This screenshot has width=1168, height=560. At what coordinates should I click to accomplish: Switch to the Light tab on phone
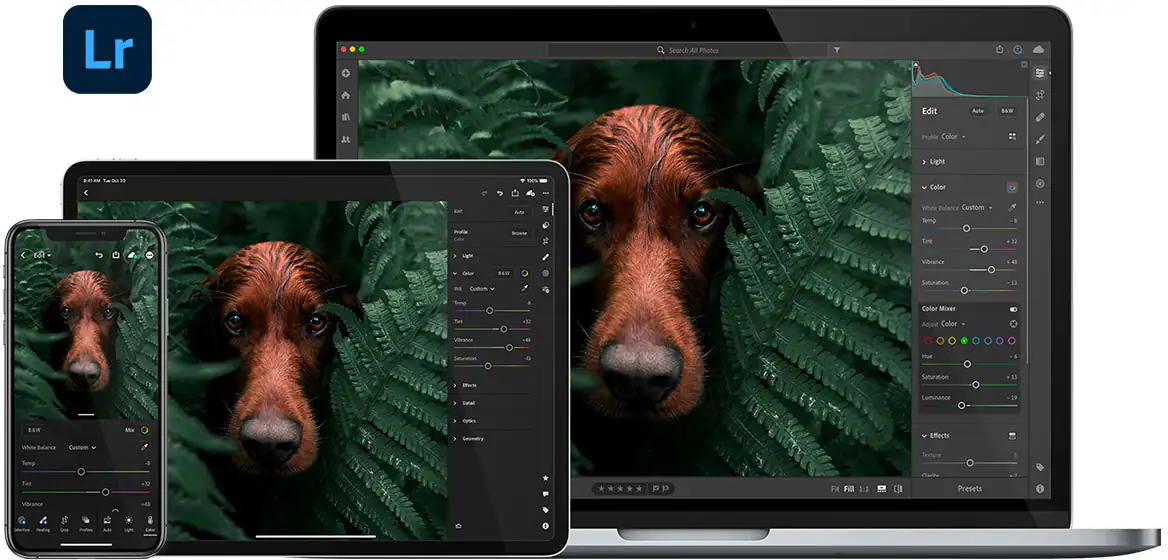[129, 521]
